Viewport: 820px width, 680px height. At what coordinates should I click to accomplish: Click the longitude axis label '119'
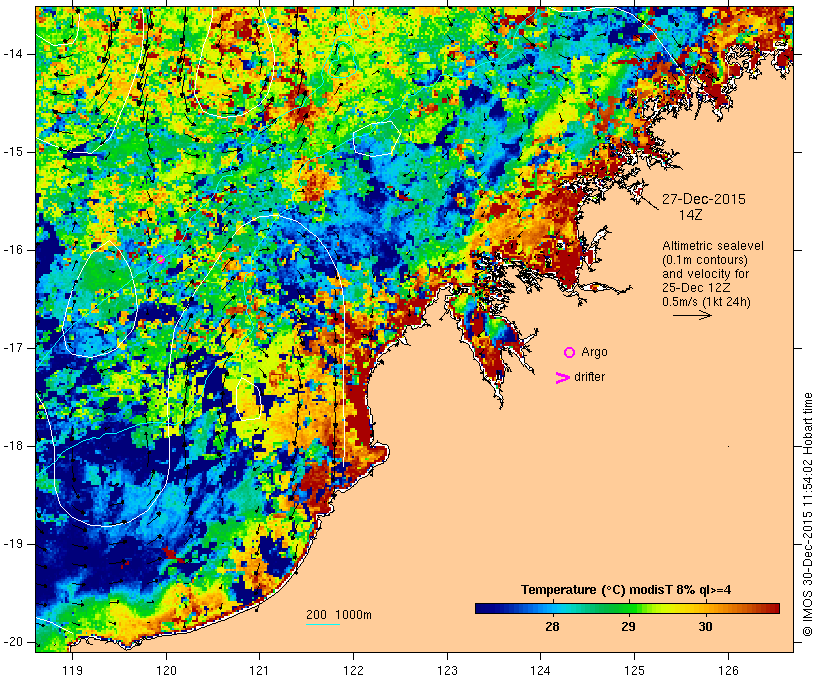72,671
